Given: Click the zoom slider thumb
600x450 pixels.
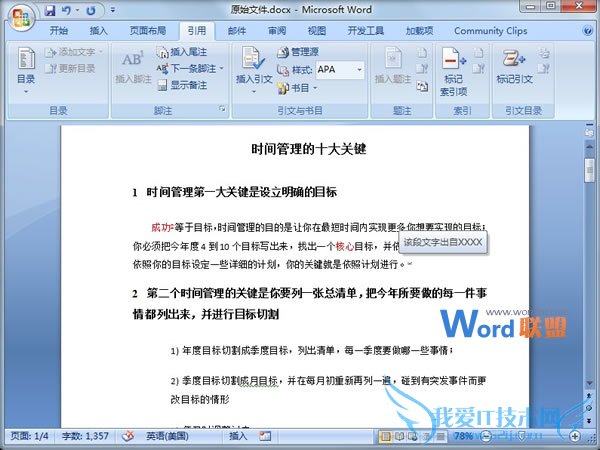Looking at the screenshot, I should coord(521,436).
